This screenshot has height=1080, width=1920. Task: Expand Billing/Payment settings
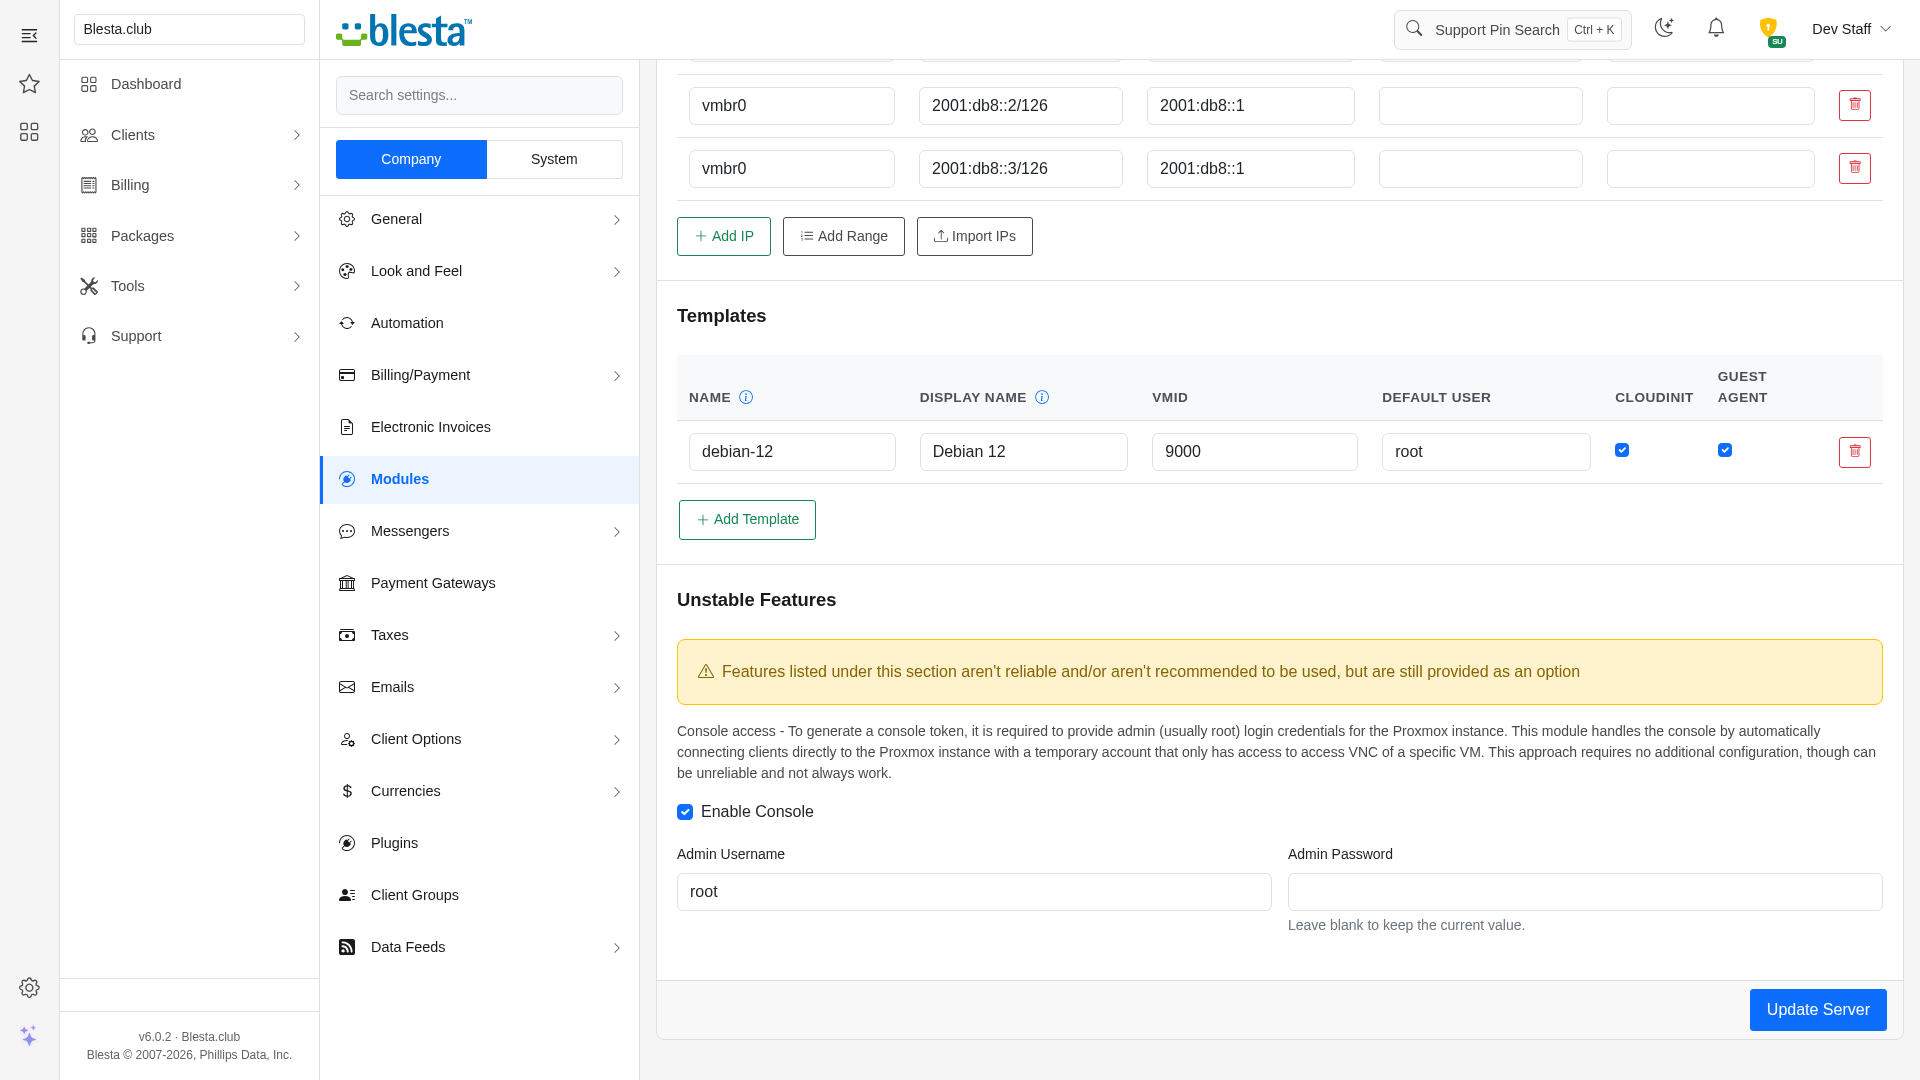pos(480,375)
